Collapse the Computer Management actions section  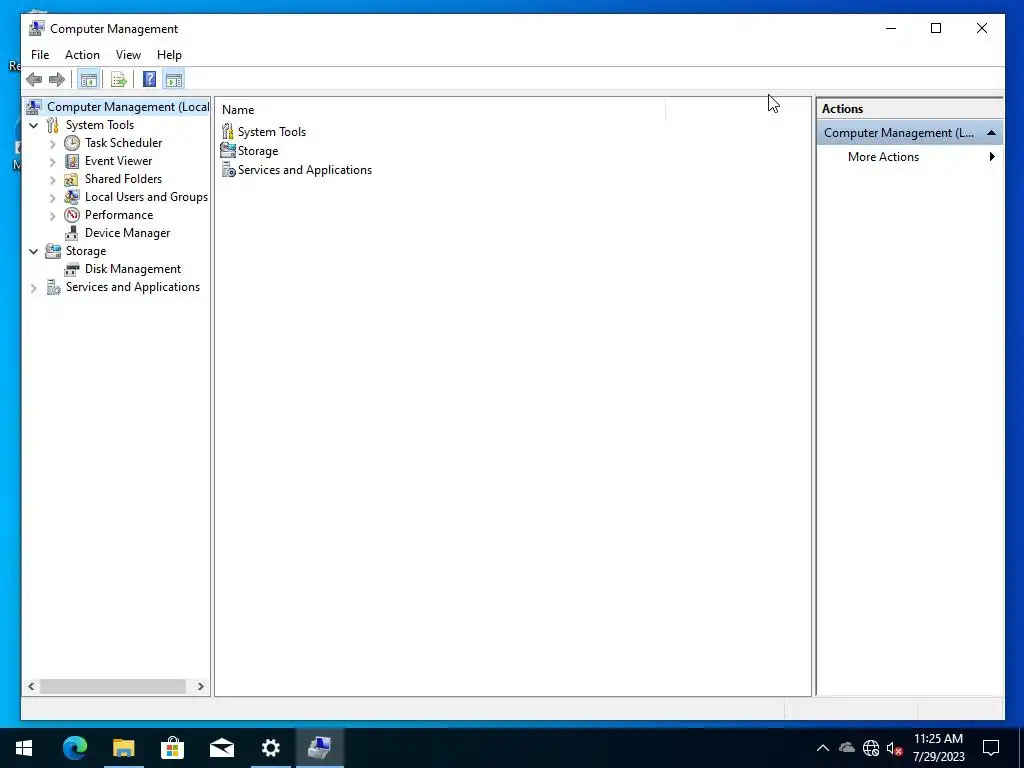tap(991, 133)
